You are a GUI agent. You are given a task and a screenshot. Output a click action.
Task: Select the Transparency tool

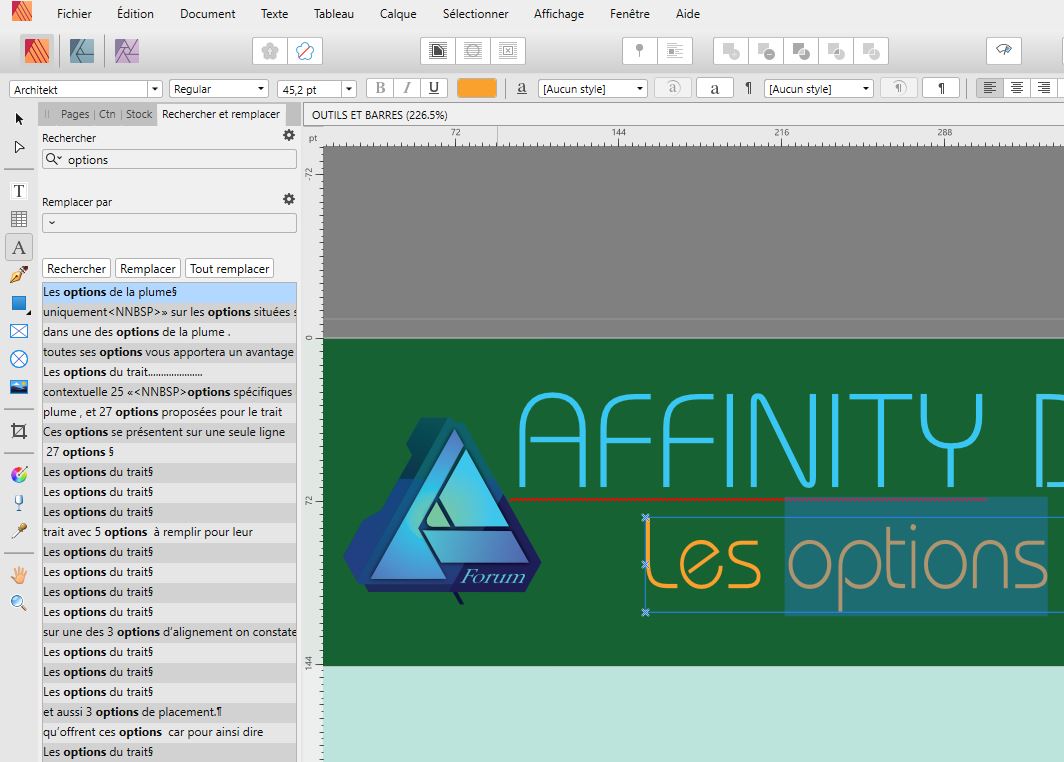pyautogui.click(x=19, y=503)
